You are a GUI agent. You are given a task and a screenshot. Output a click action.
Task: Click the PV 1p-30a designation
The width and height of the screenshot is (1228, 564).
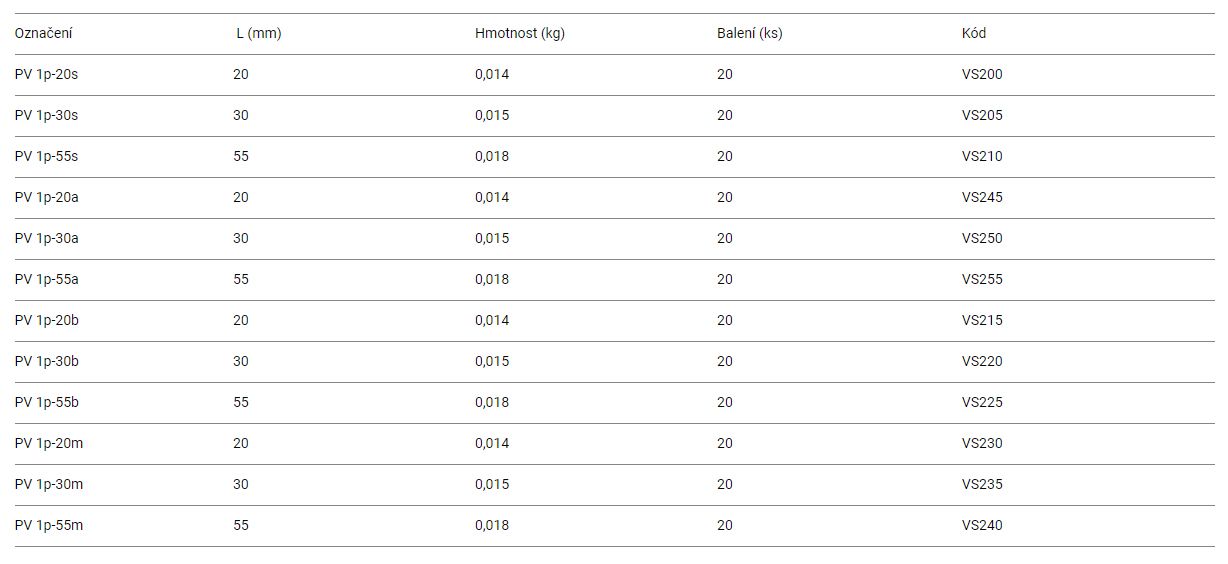click(47, 238)
